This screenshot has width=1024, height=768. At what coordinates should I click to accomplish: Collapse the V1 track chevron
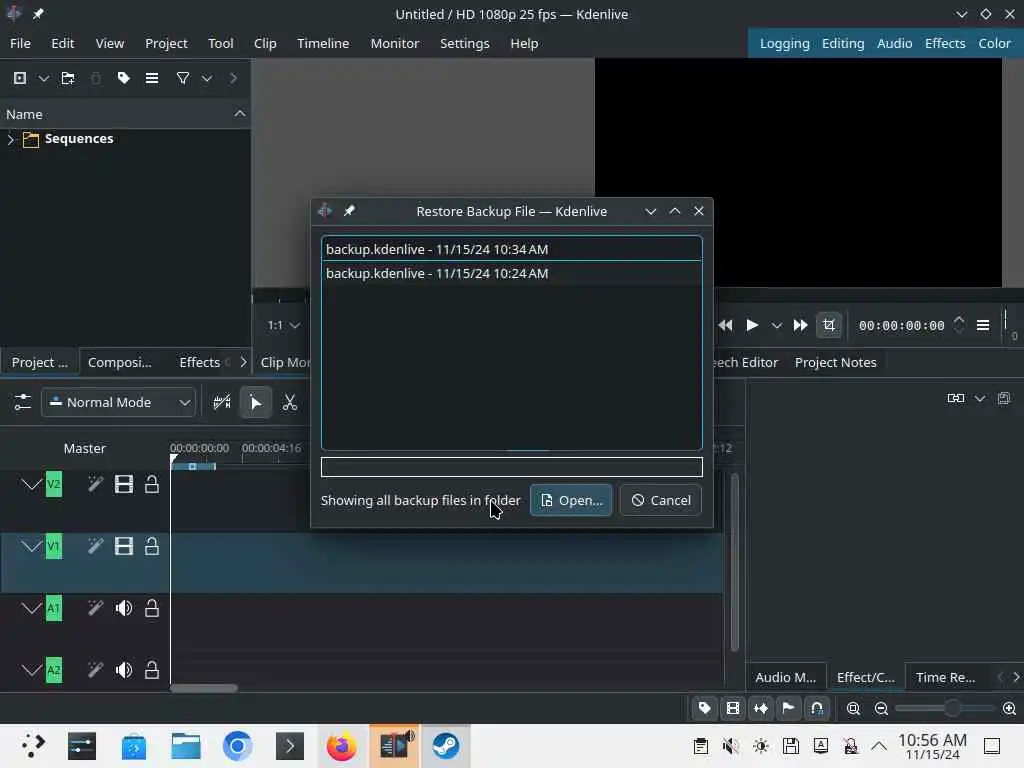31,546
